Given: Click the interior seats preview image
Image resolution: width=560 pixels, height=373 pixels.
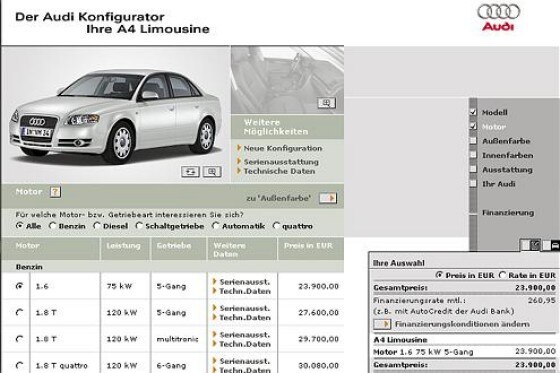Looking at the screenshot, I should (287, 79).
